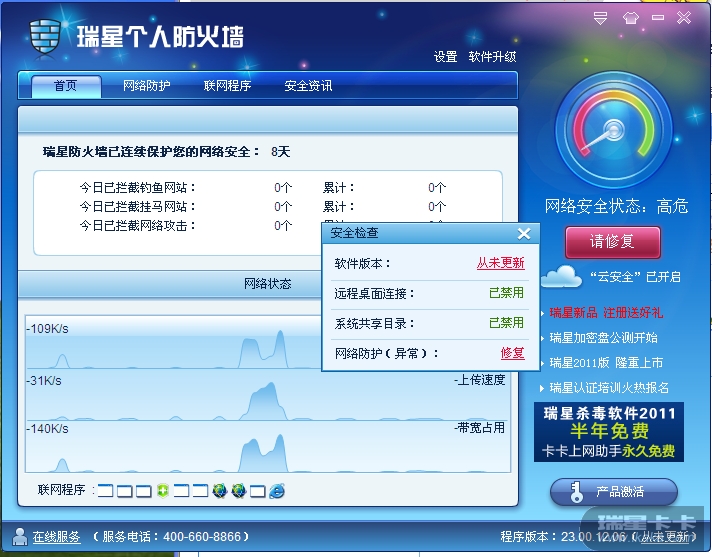Click the 瑞星杀毒软件2011 半年免费 ad banner

click(x=609, y=432)
